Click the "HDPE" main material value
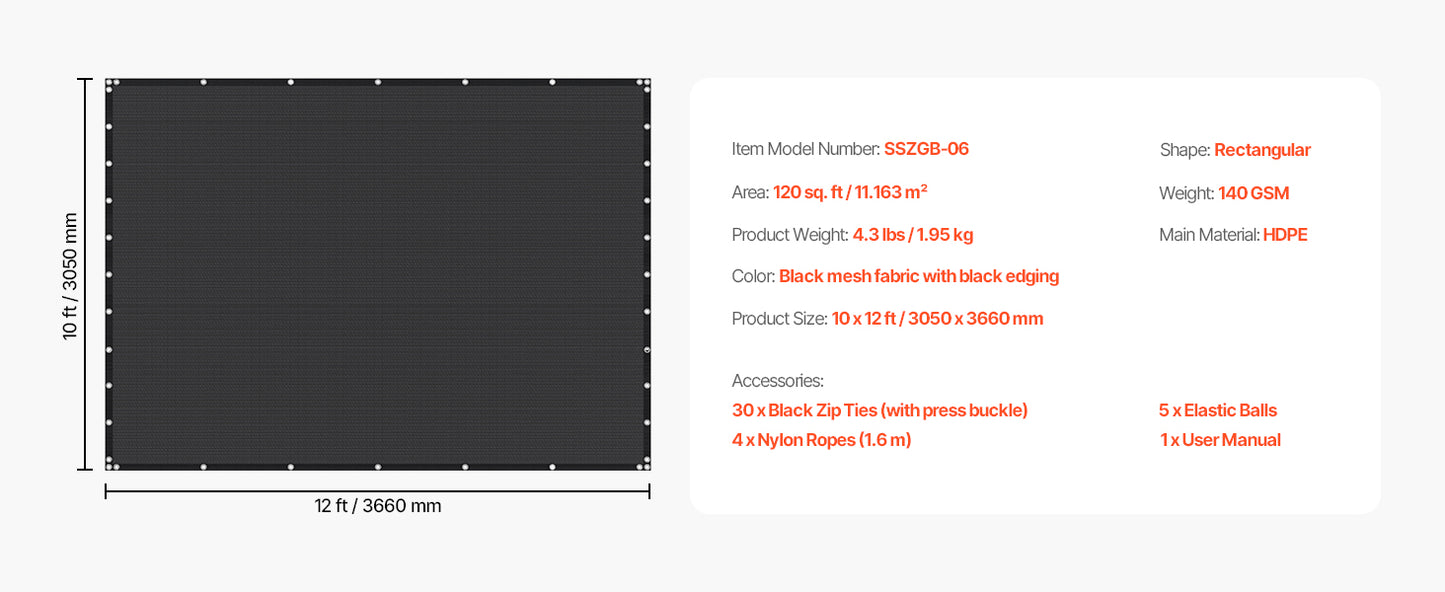The width and height of the screenshot is (1445, 592). coord(1285,235)
